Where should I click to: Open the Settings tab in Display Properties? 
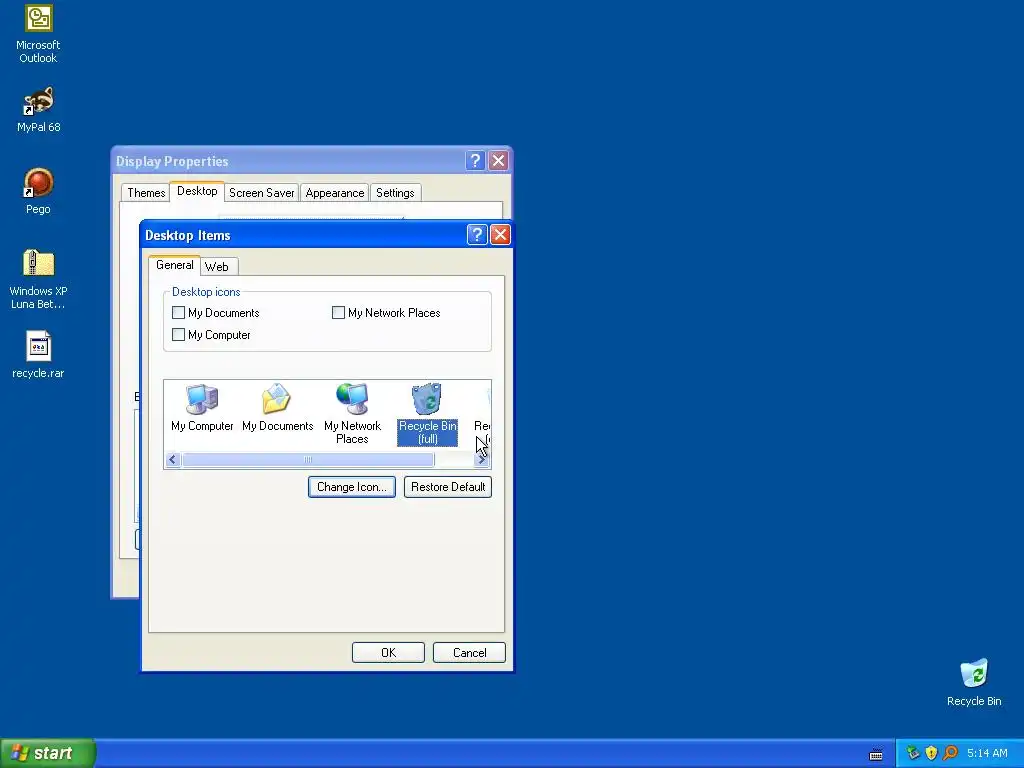(x=395, y=193)
